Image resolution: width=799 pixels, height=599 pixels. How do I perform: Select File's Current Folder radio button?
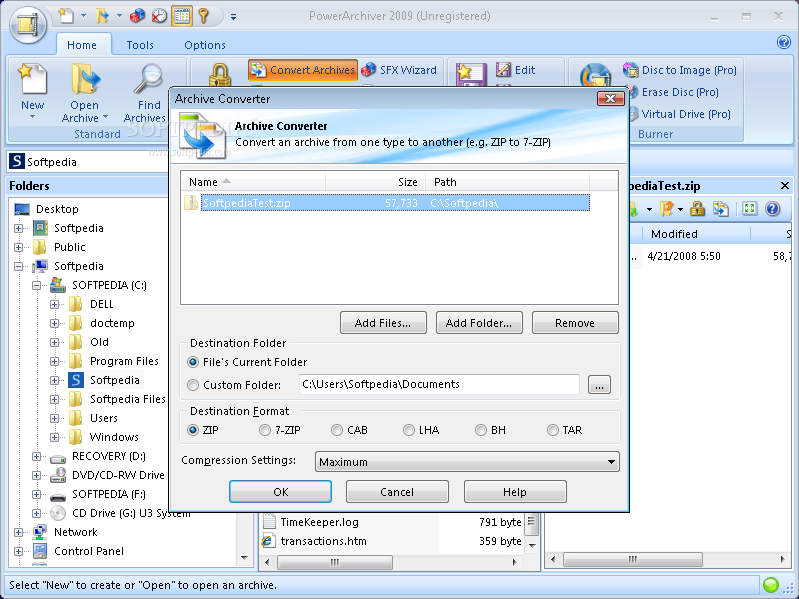coord(193,362)
